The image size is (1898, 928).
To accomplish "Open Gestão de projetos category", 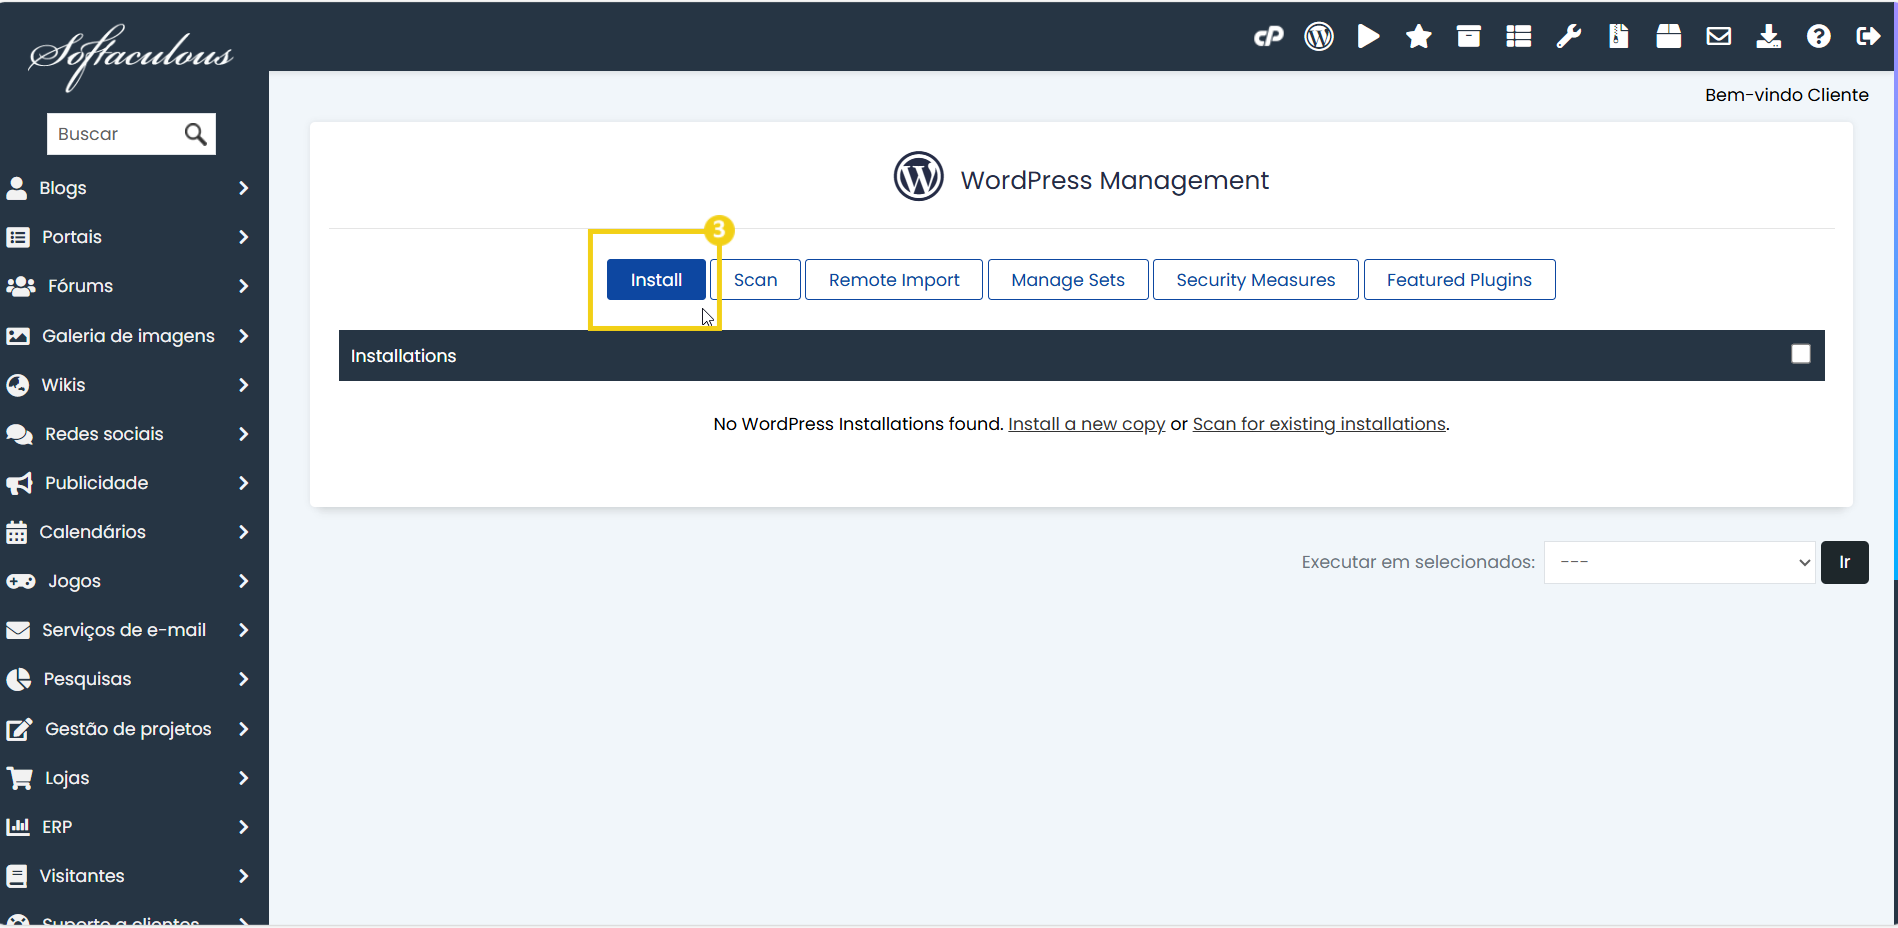I will pos(128,729).
